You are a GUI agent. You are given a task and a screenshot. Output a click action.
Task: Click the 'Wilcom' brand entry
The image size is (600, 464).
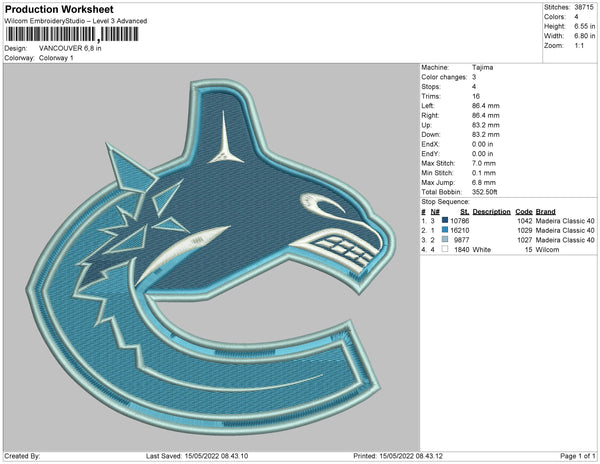point(547,249)
